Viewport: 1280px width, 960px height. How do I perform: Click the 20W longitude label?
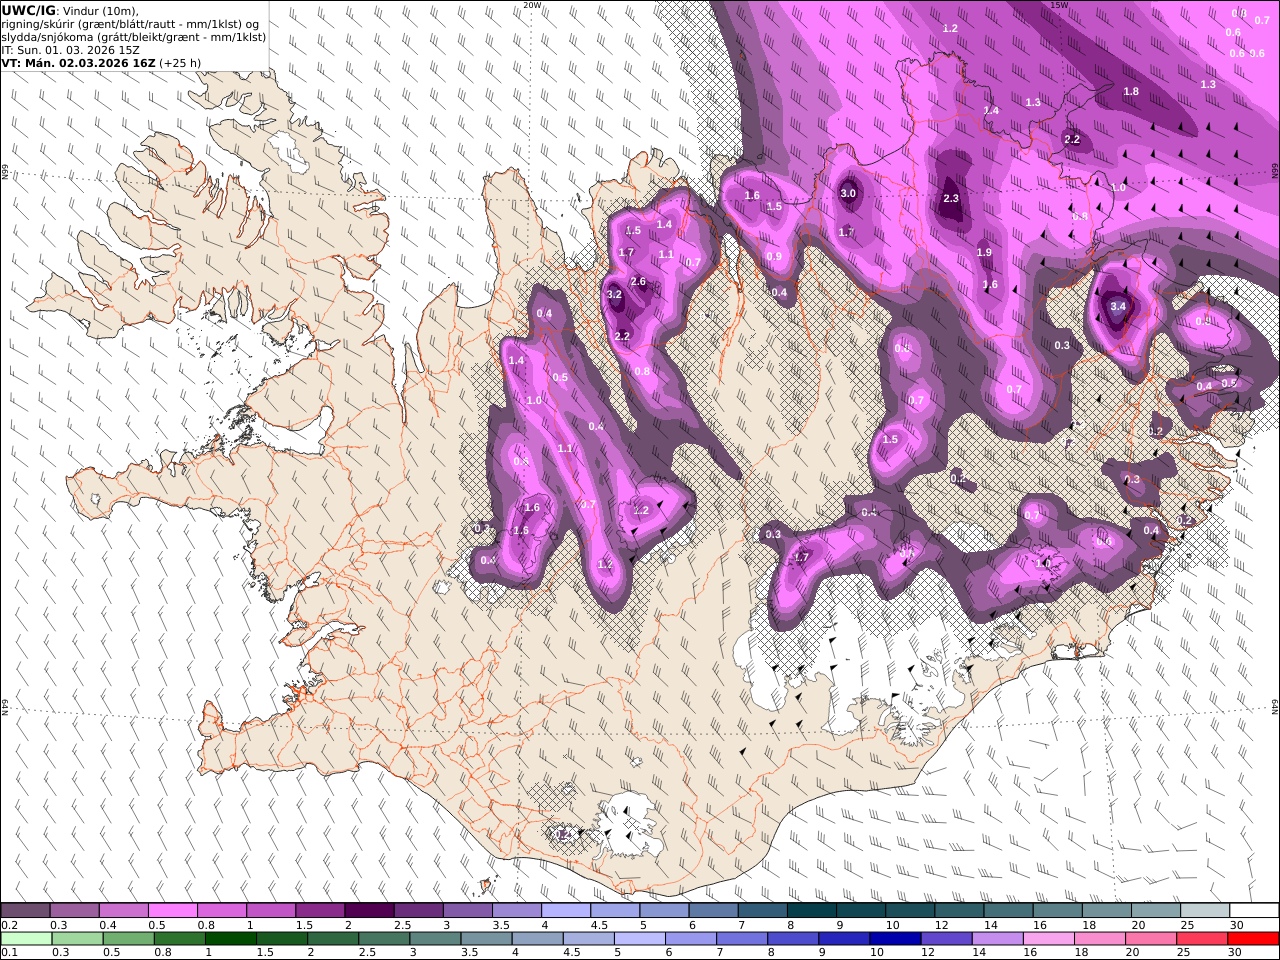coord(532,5)
